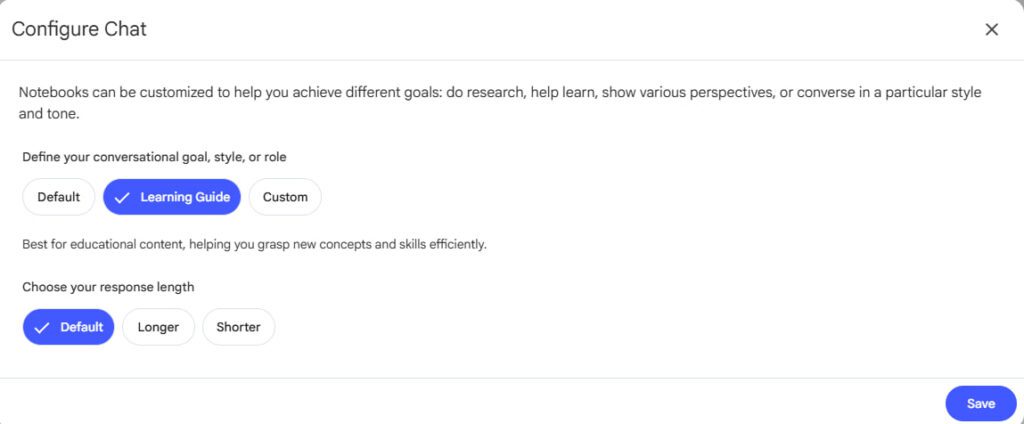Select the Default conversational goal chip
1024x424 pixels.
(x=59, y=197)
